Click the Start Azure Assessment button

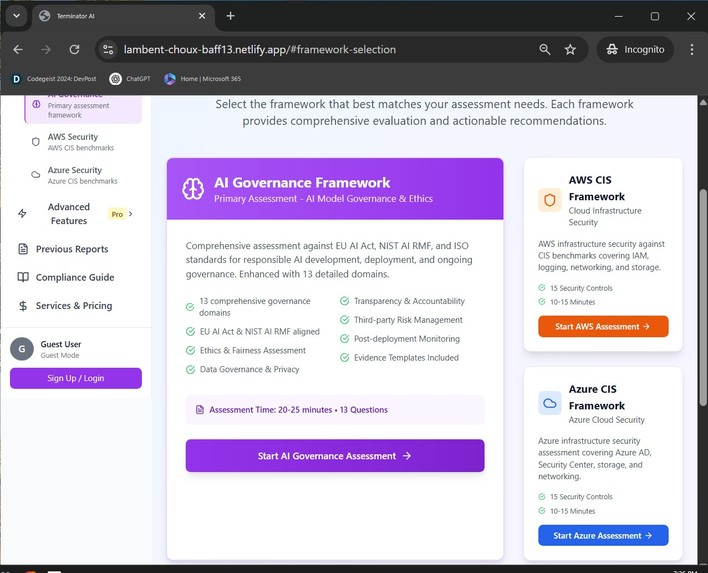[603, 535]
